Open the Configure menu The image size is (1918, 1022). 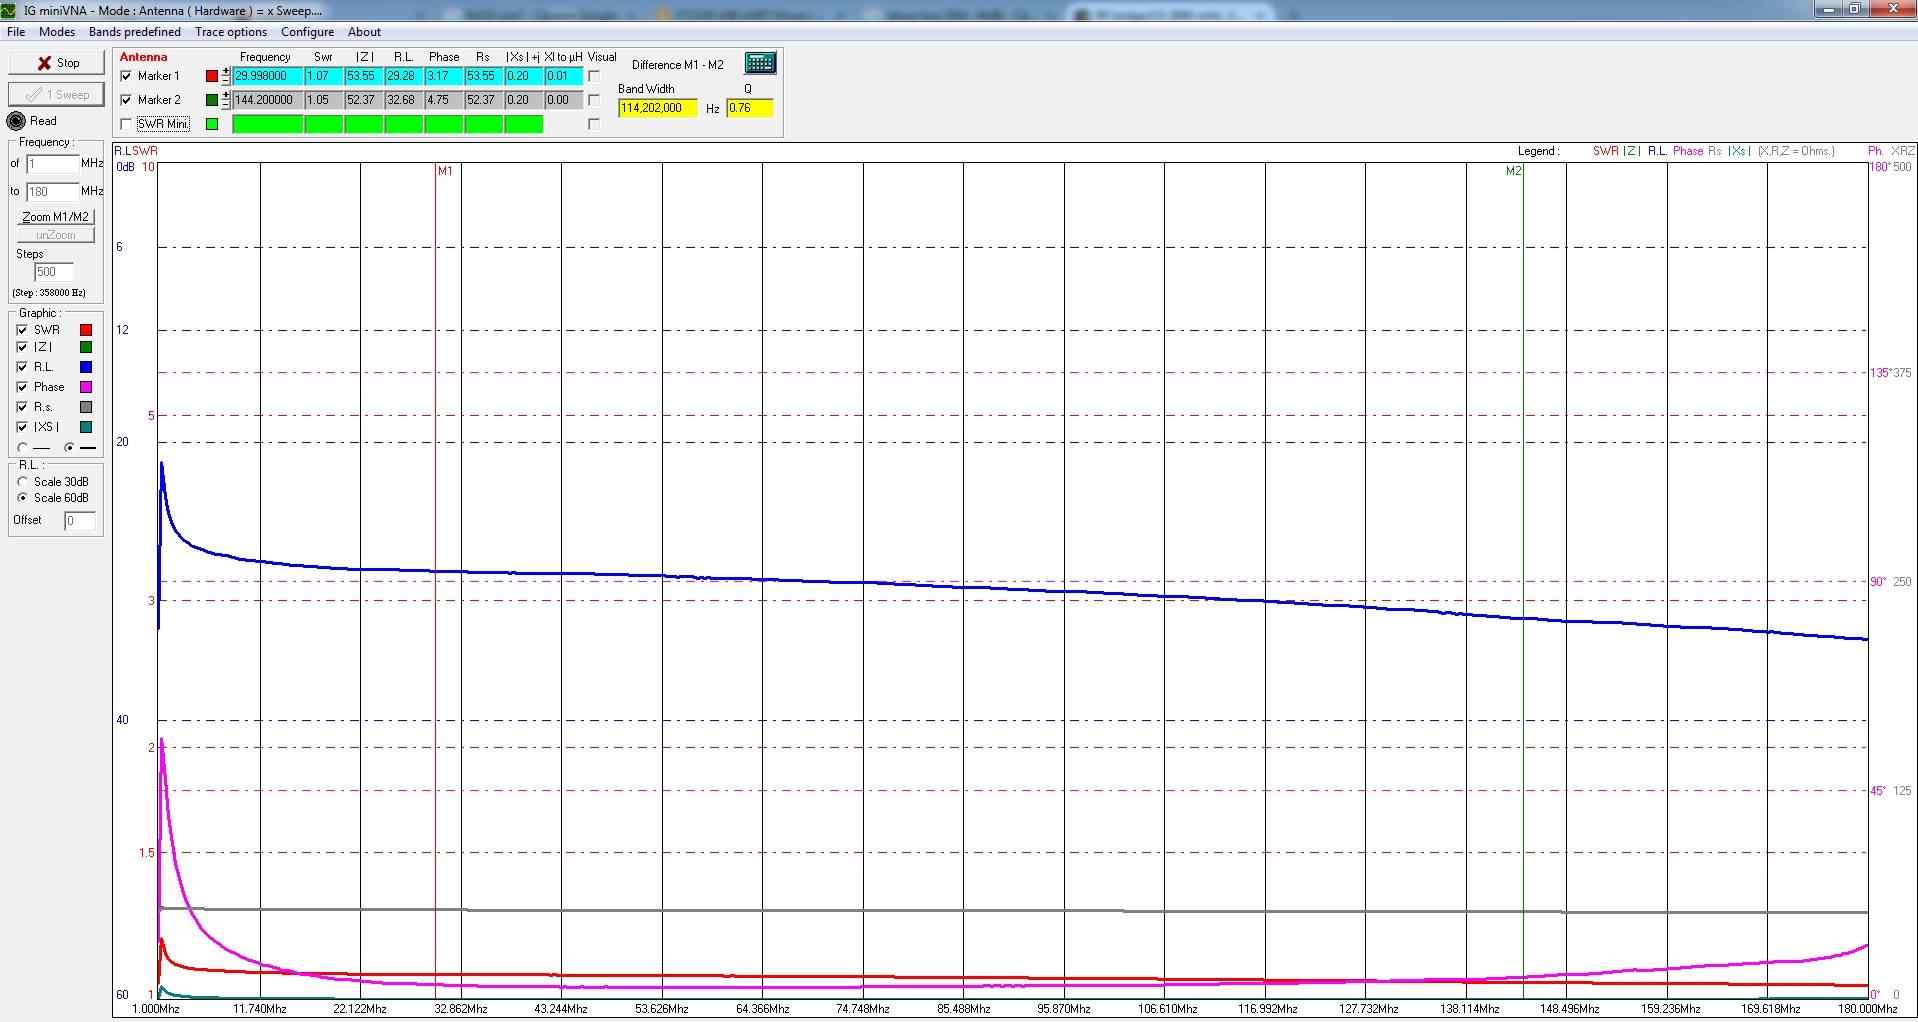[307, 32]
